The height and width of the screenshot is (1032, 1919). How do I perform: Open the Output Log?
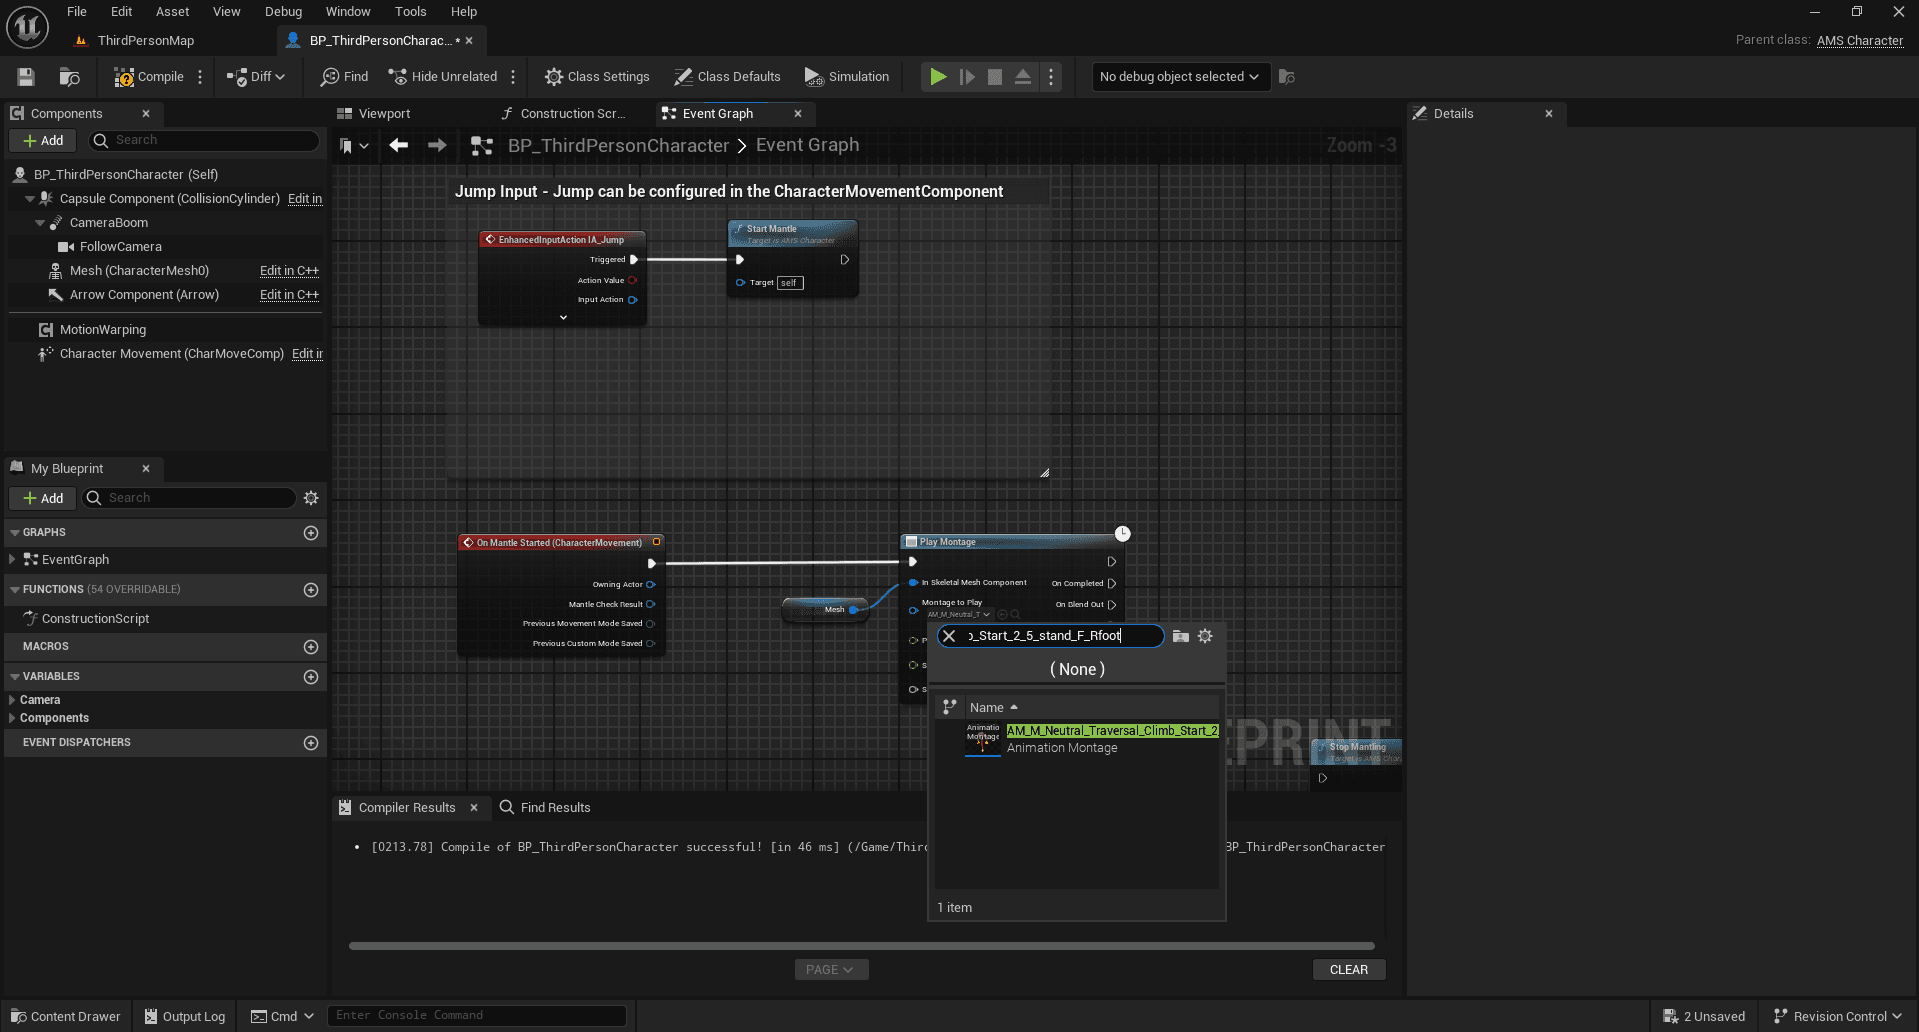click(184, 1017)
